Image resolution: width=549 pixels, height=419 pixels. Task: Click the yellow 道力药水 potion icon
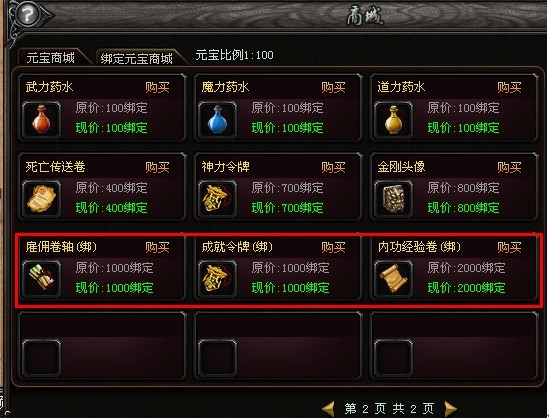pyautogui.click(x=393, y=119)
